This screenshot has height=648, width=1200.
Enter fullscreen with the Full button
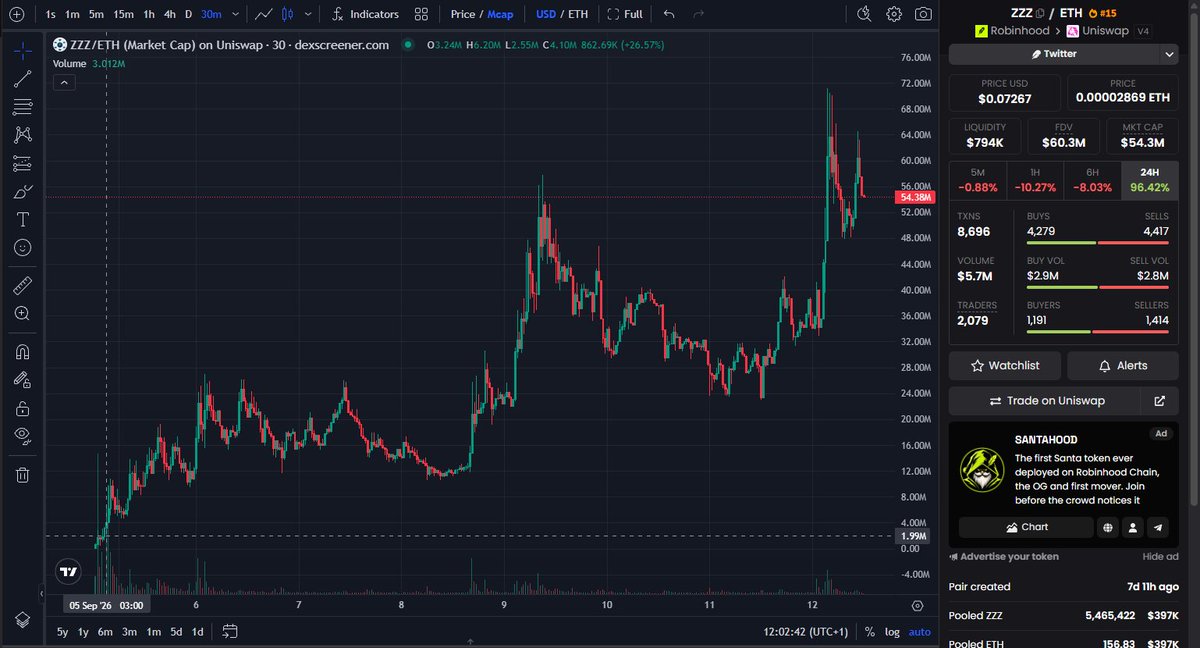tap(625, 14)
